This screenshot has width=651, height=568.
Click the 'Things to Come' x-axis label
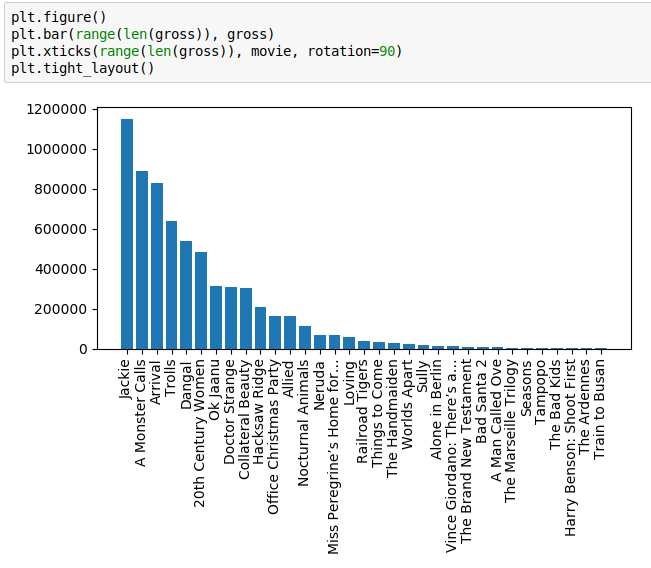click(377, 414)
